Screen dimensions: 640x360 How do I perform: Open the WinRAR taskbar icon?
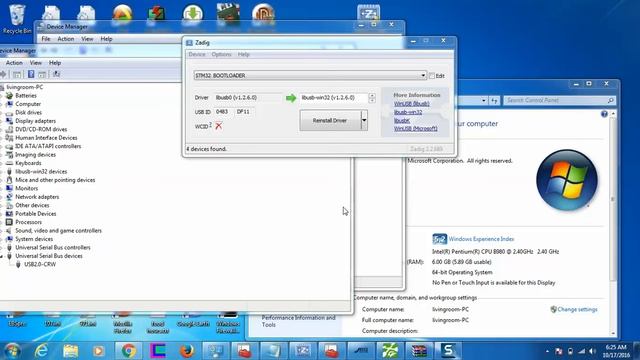point(419,351)
